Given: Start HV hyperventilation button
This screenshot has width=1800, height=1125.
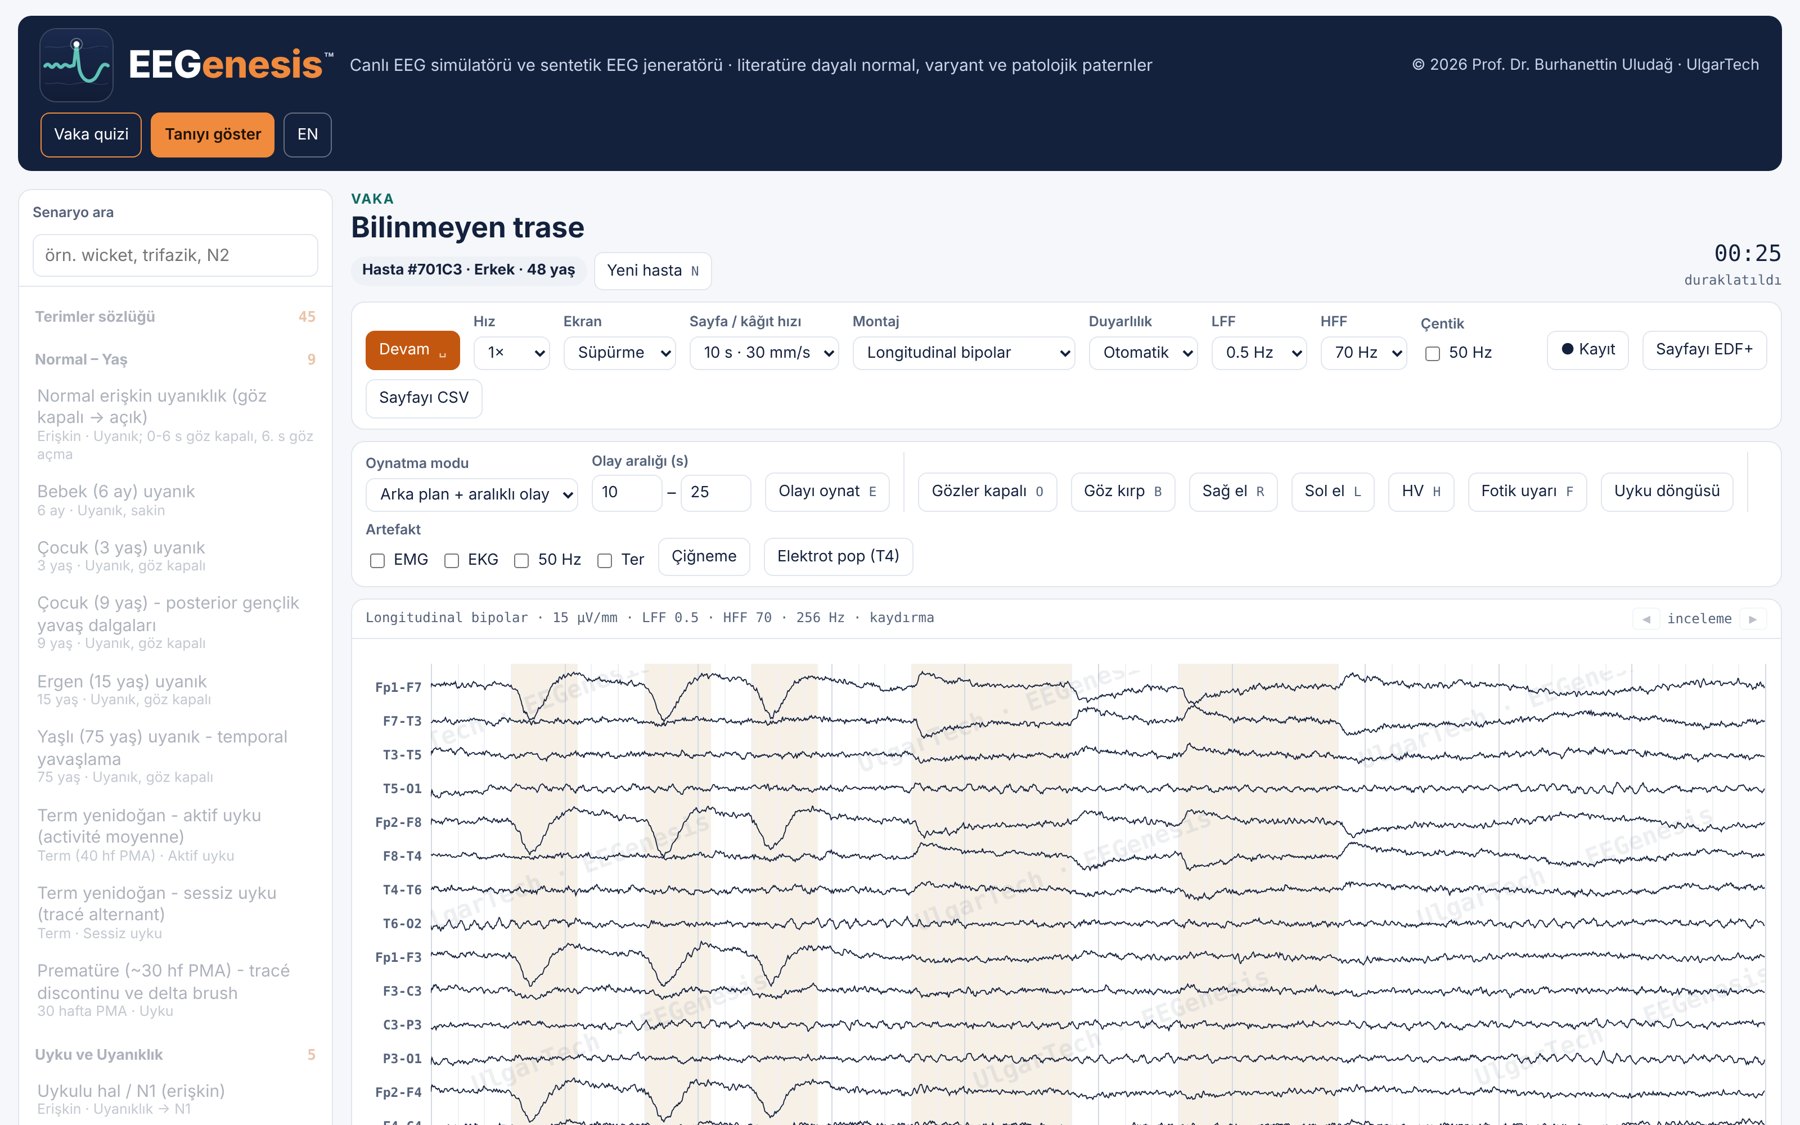Looking at the screenshot, I should tap(1421, 492).
